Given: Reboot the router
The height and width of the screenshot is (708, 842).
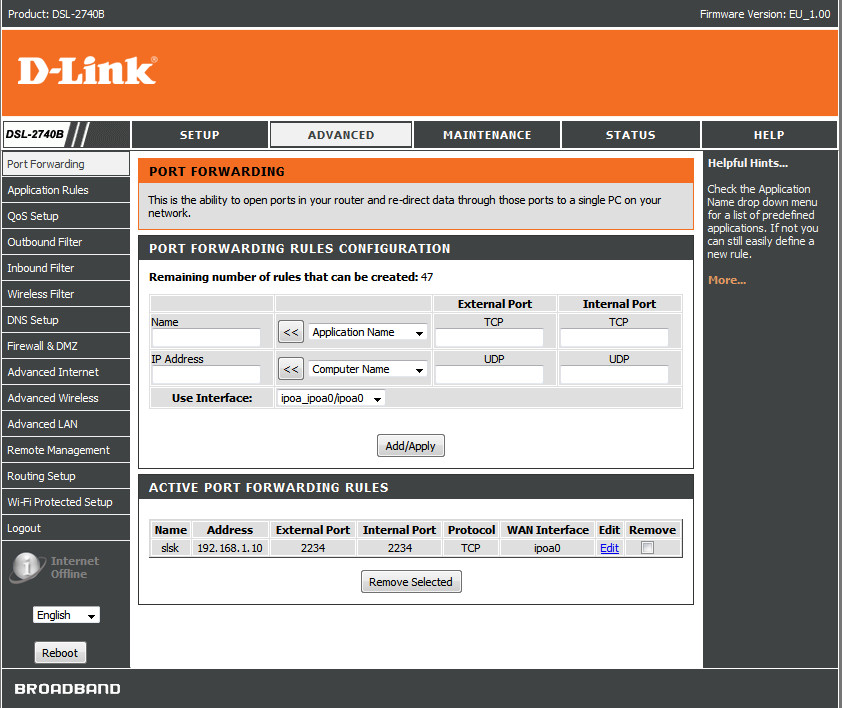Looking at the screenshot, I should point(60,652).
